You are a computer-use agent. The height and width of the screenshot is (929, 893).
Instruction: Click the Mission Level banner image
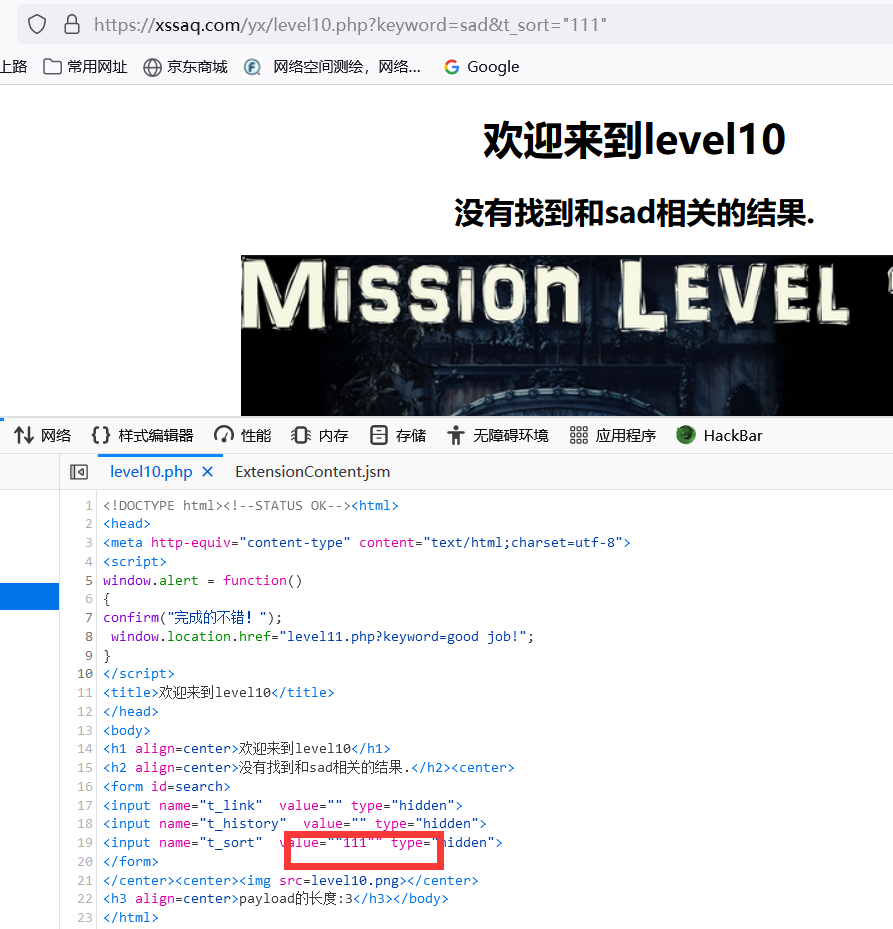566,335
